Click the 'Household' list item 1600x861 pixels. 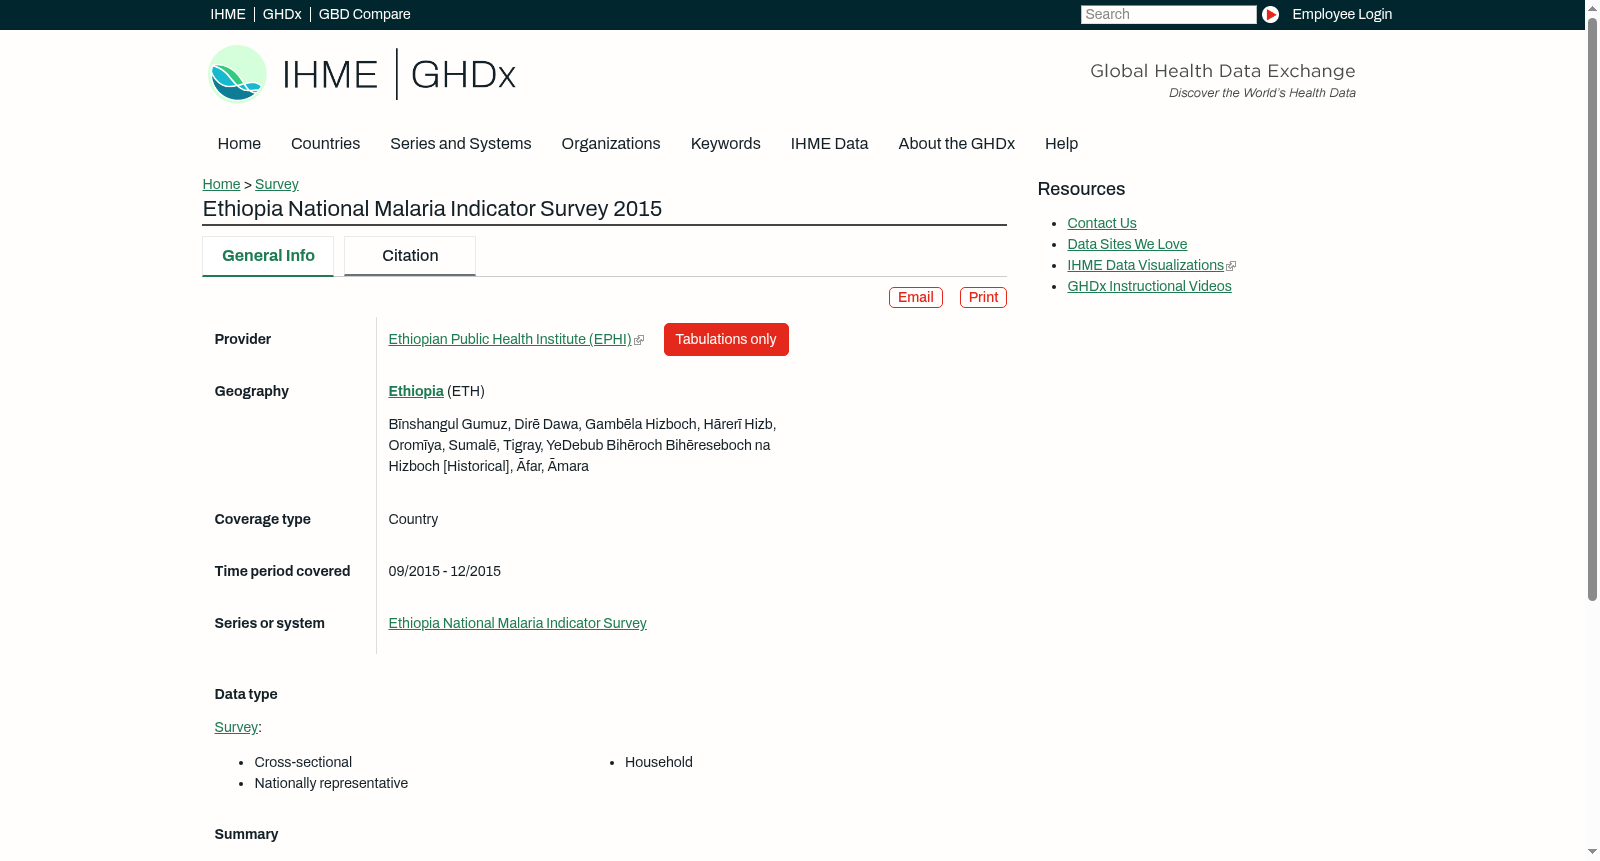point(659,762)
